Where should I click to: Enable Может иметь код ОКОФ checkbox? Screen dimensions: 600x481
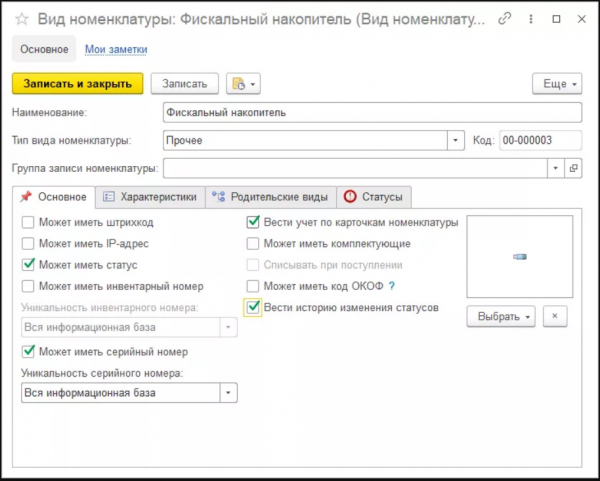tap(253, 286)
